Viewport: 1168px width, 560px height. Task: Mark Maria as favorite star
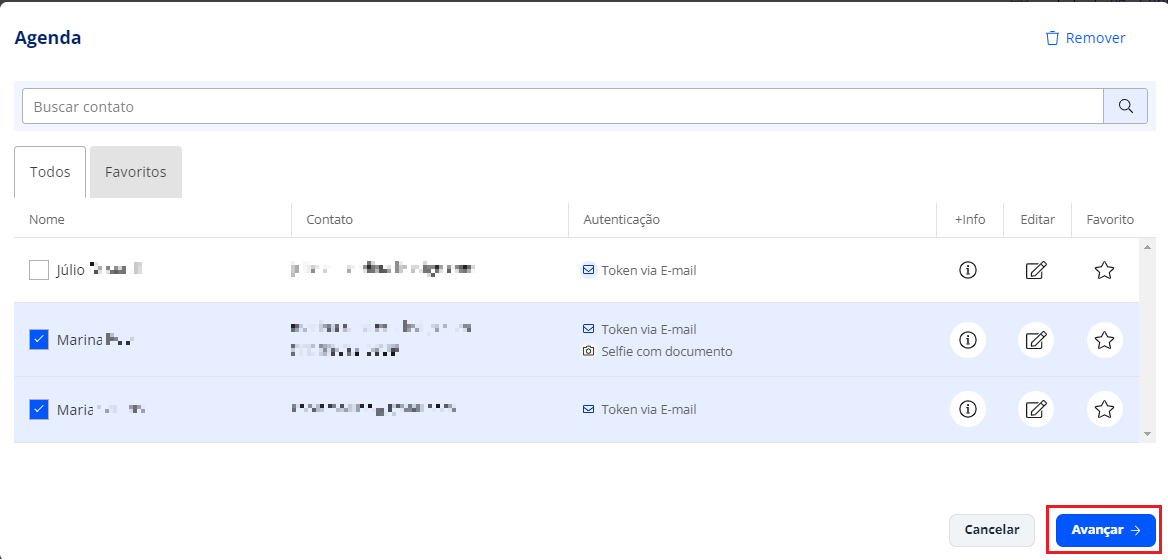tap(1105, 409)
